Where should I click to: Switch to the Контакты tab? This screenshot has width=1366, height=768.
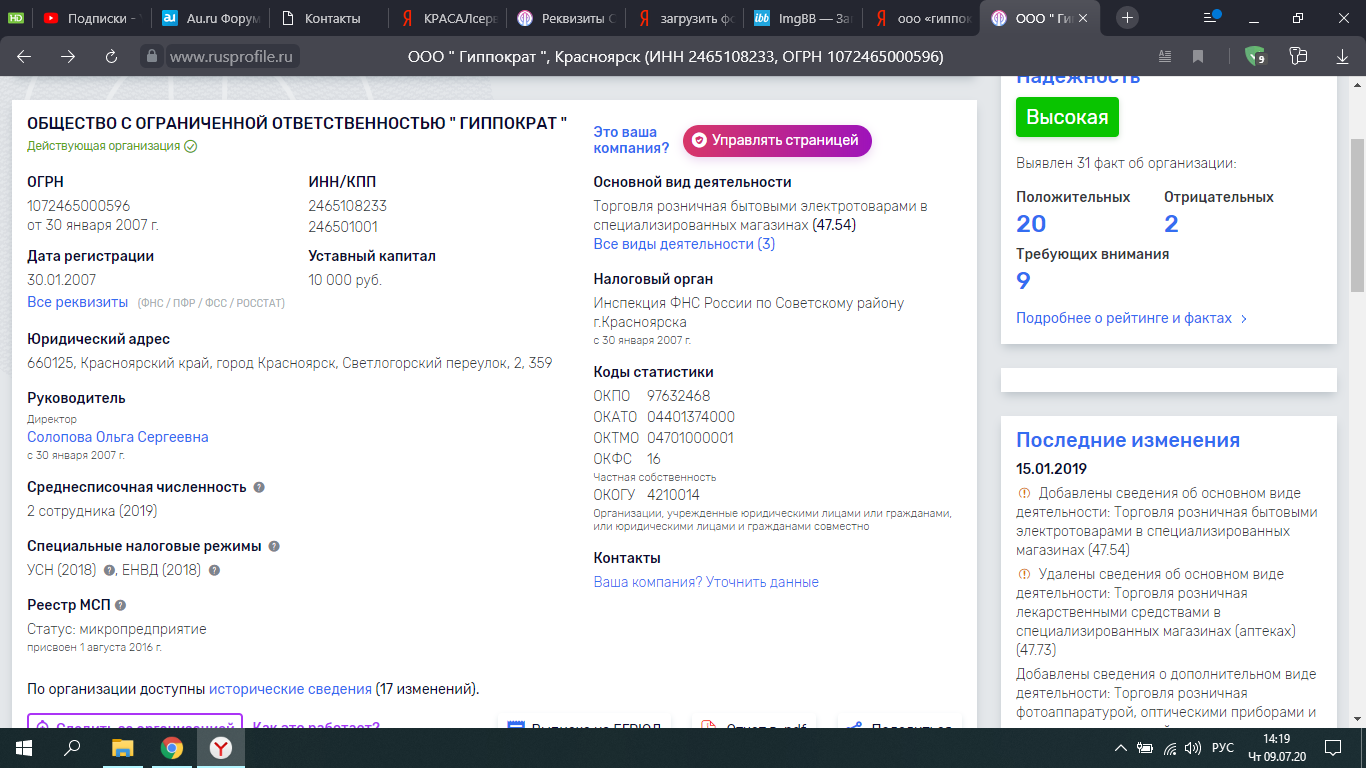[330, 17]
